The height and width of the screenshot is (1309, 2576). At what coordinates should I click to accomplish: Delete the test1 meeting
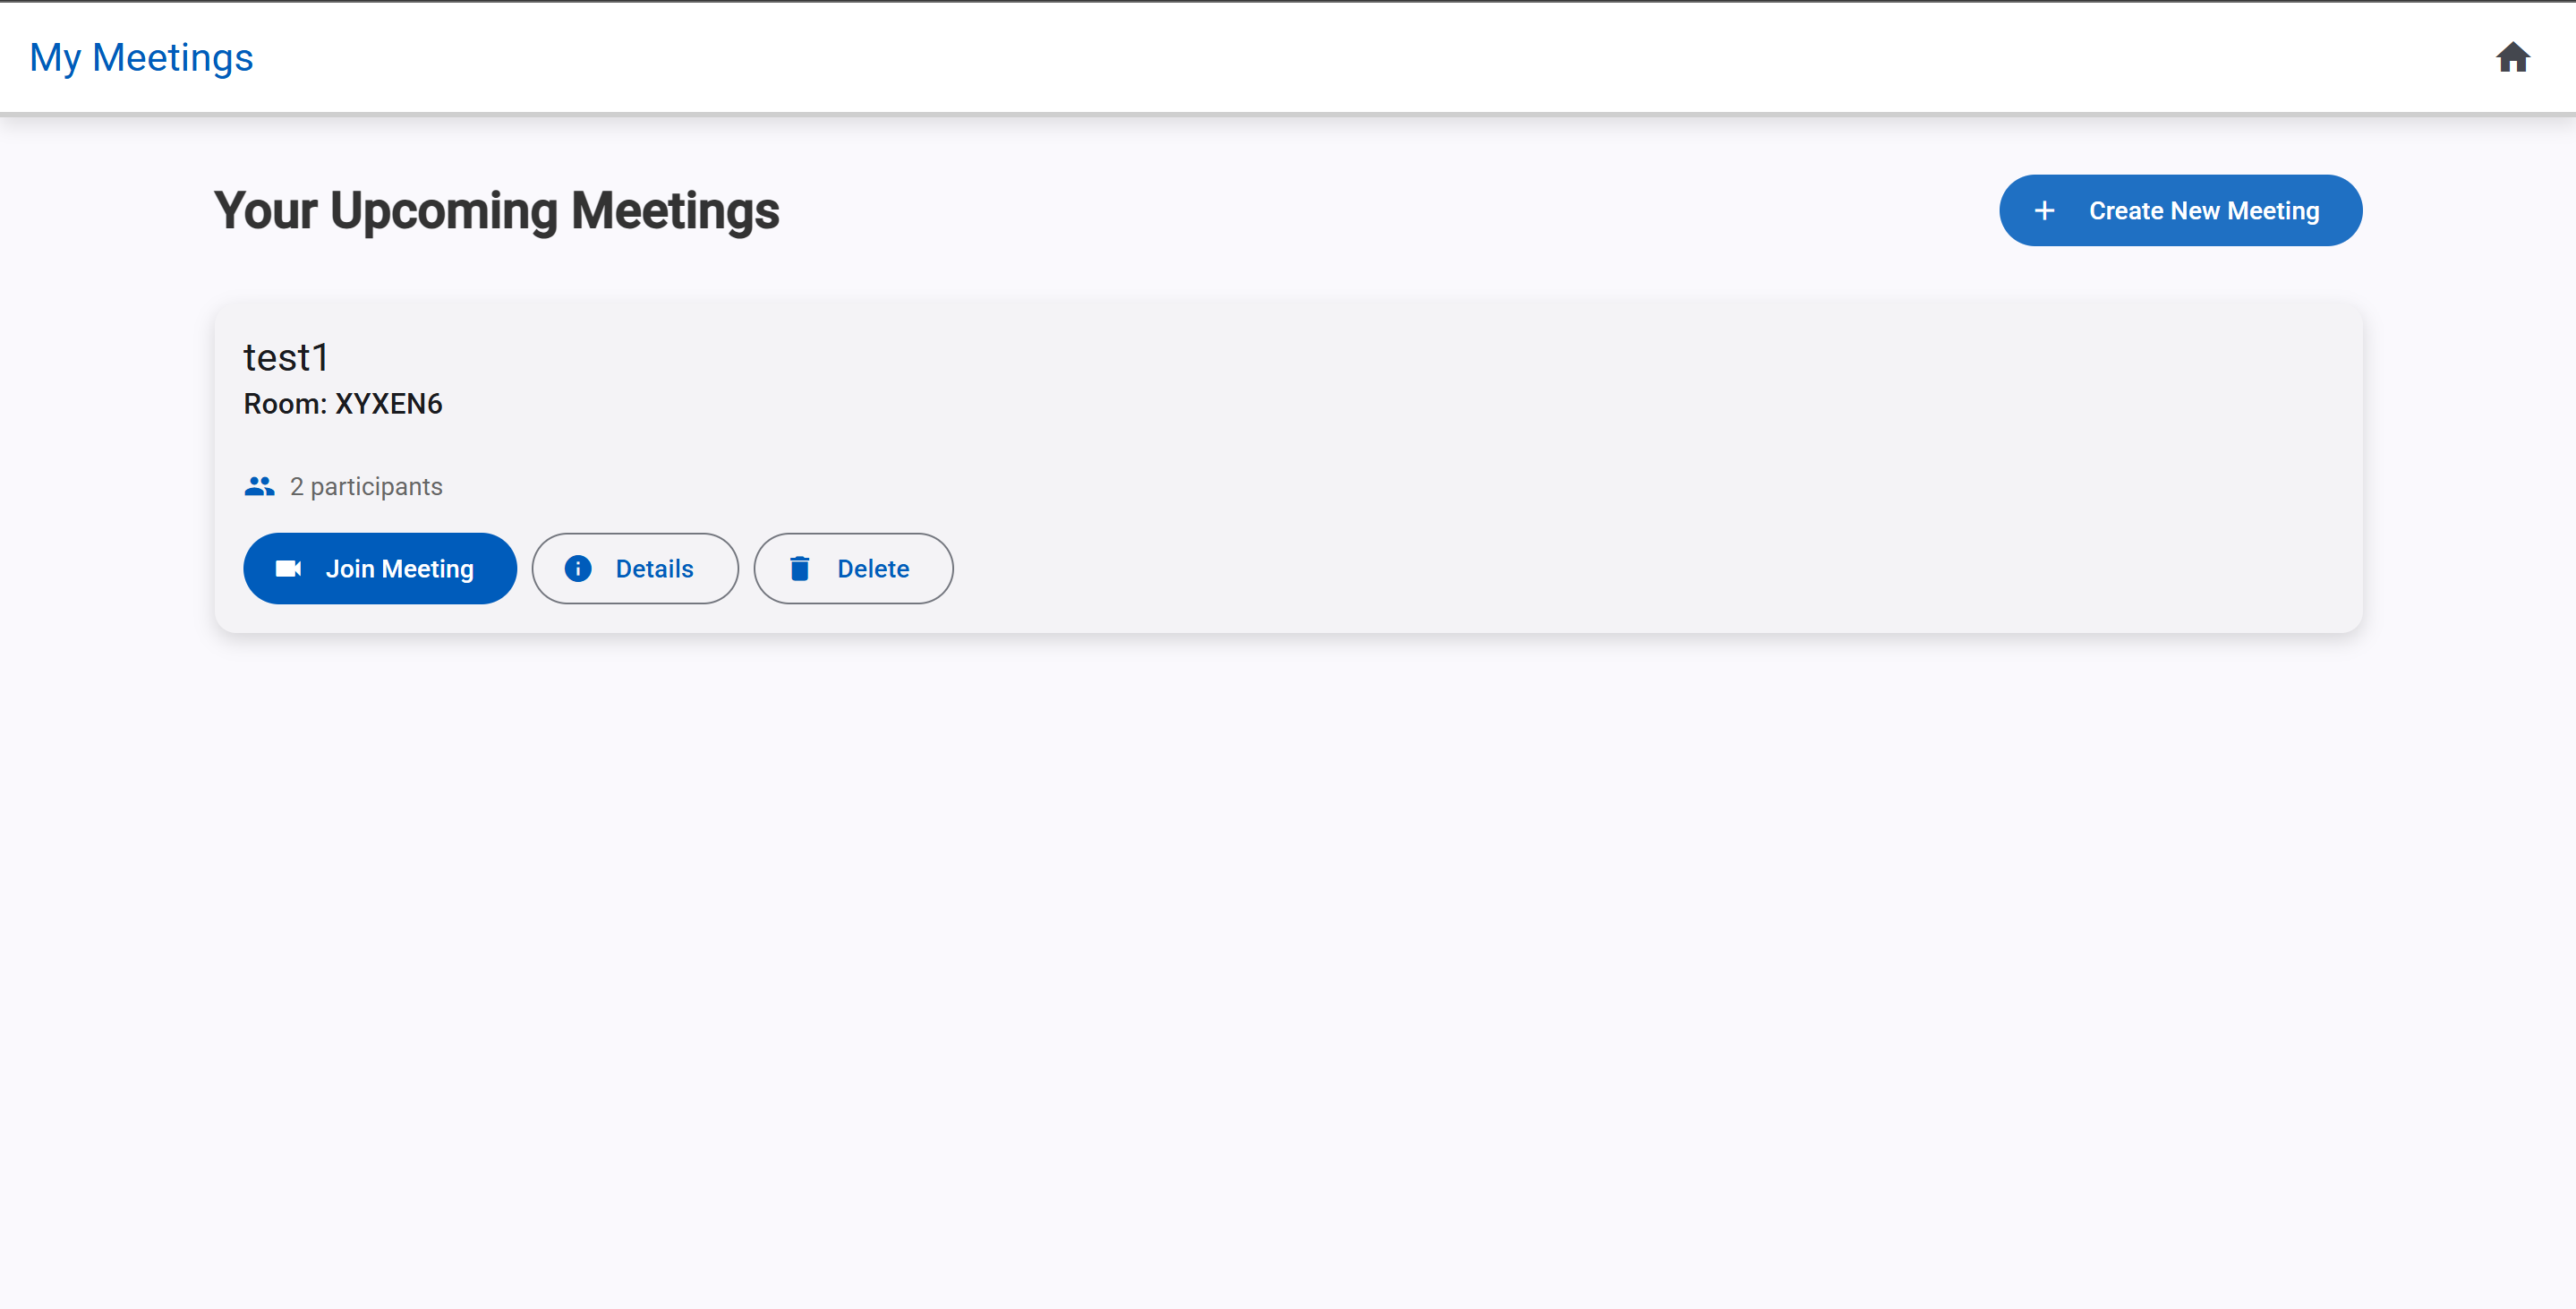[x=852, y=568]
